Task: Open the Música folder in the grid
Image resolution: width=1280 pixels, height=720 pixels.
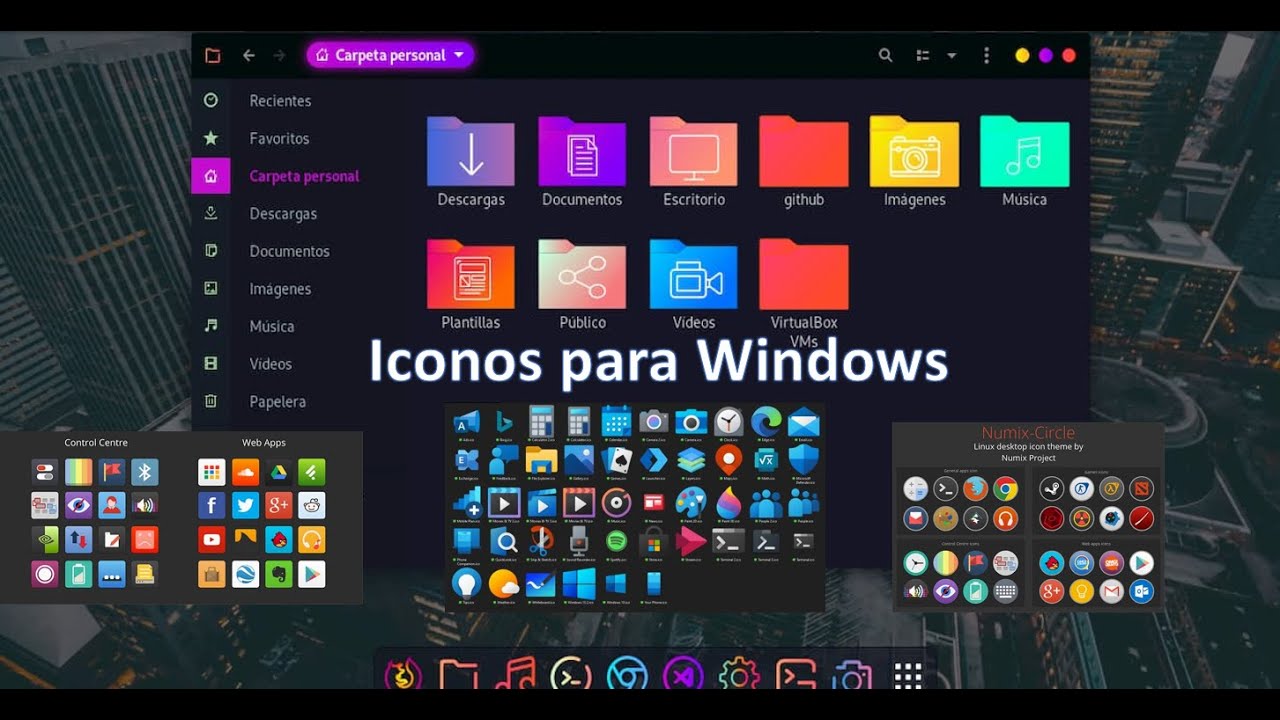Action: coord(1025,153)
